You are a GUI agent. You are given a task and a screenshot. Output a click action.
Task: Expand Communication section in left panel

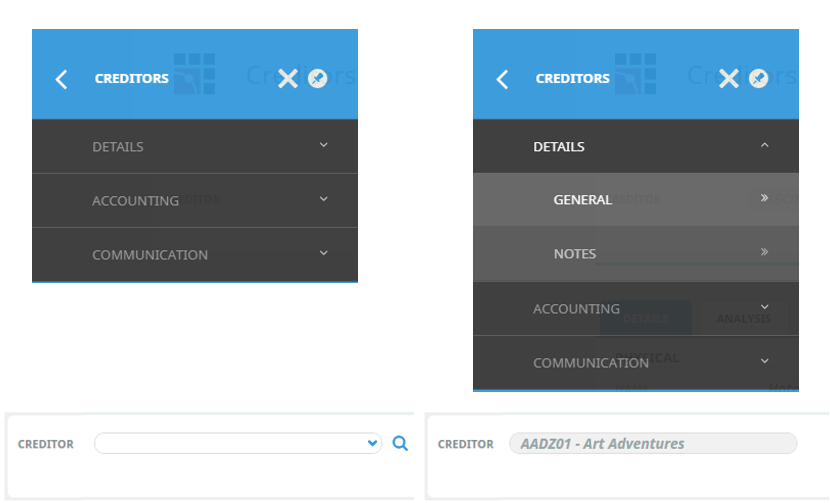(x=323, y=254)
